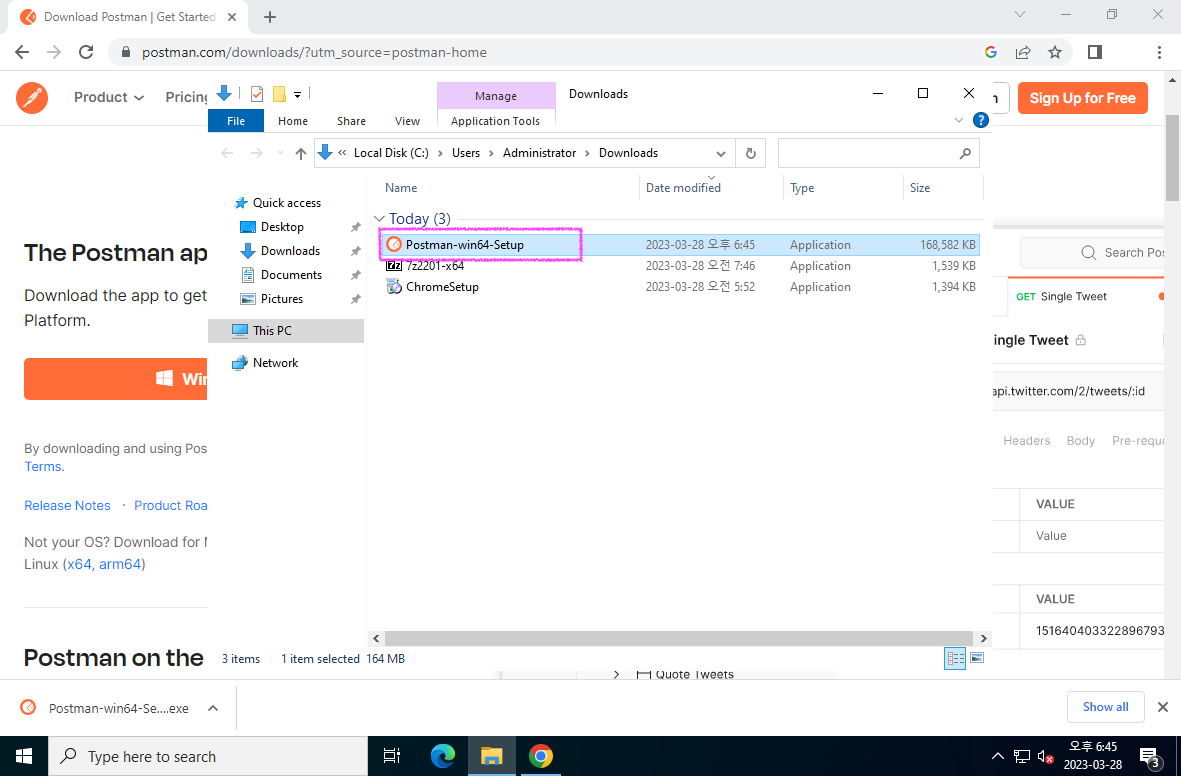Click Users in the breadcrumb path
This screenshot has width=1181, height=776.
coord(465,153)
